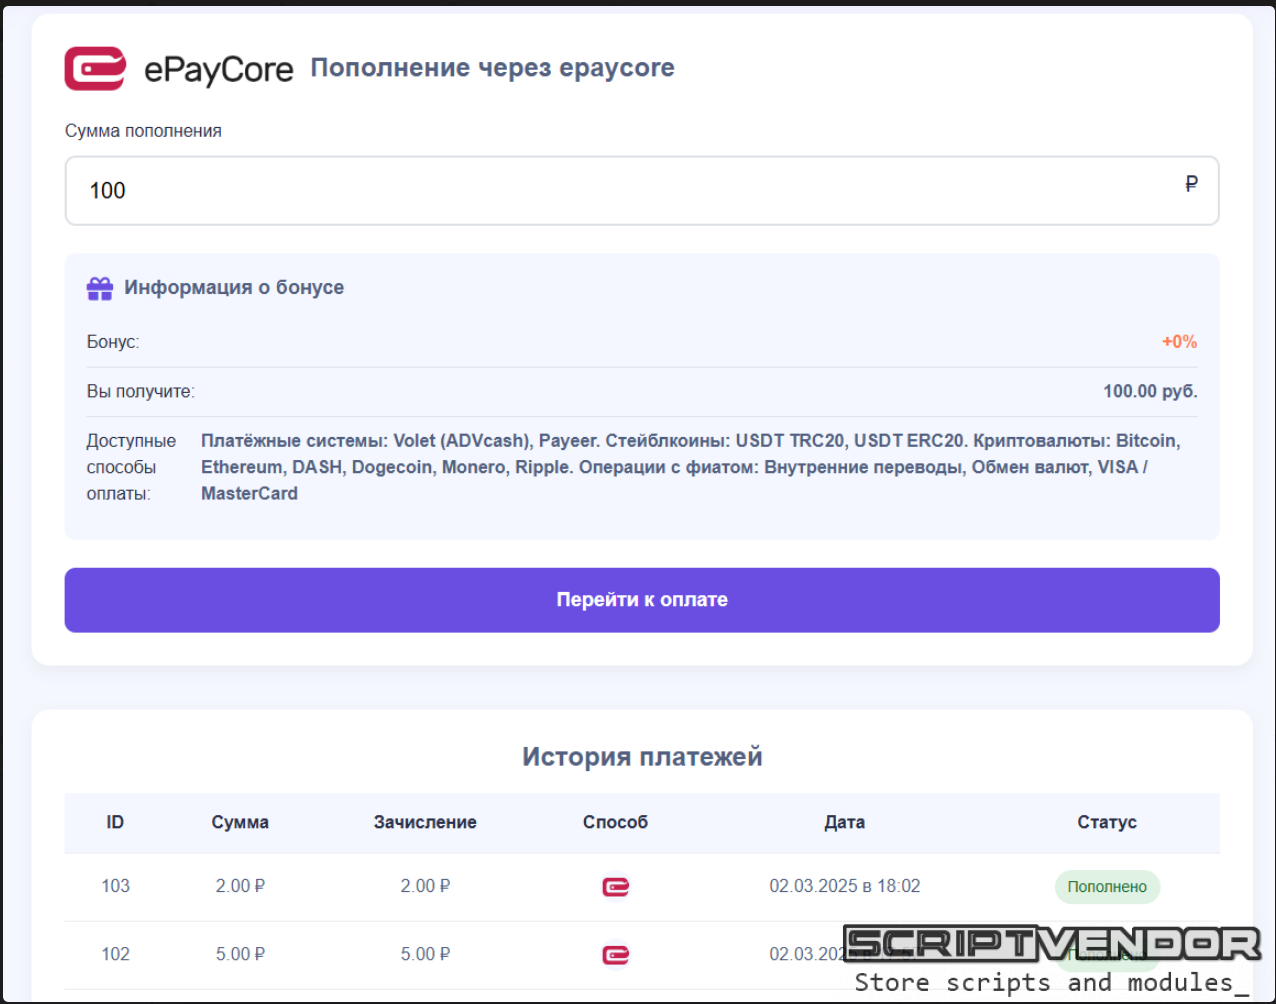Click ePayCore method icon for payment 103
Viewport: 1276px width, 1004px height.
616,887
